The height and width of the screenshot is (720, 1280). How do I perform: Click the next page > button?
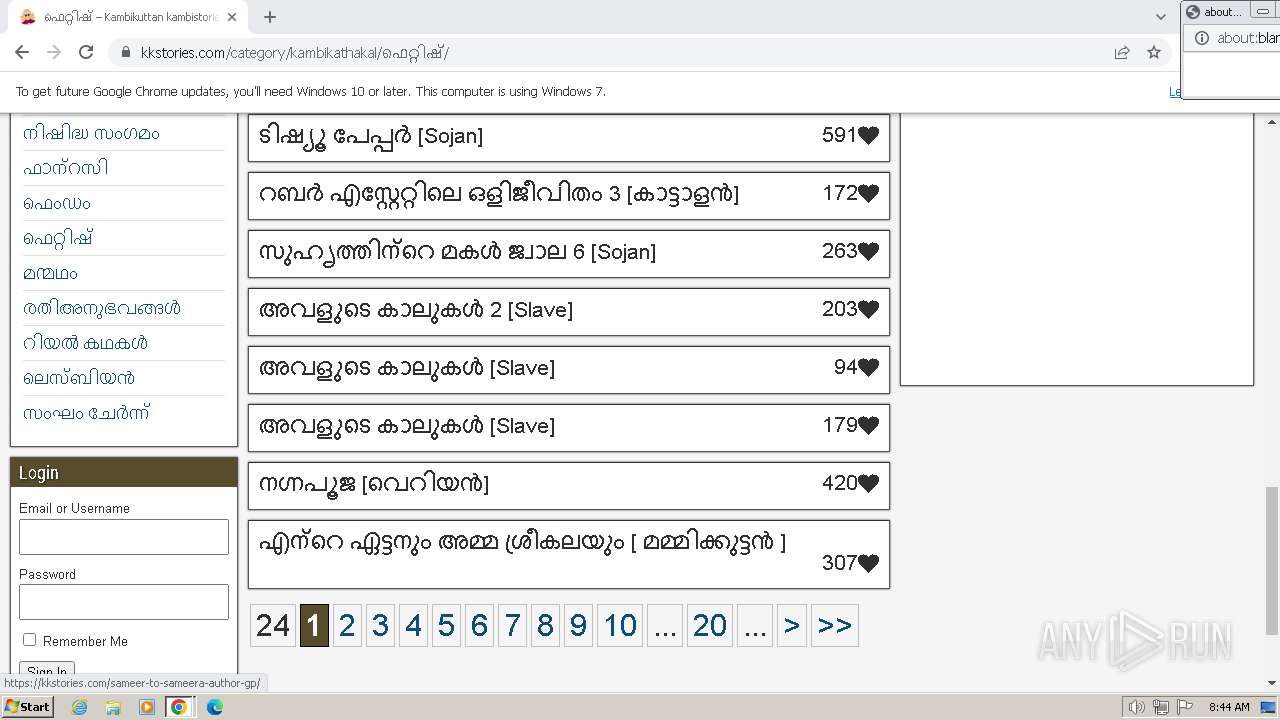pyautogui.click(x=792, y=626)
